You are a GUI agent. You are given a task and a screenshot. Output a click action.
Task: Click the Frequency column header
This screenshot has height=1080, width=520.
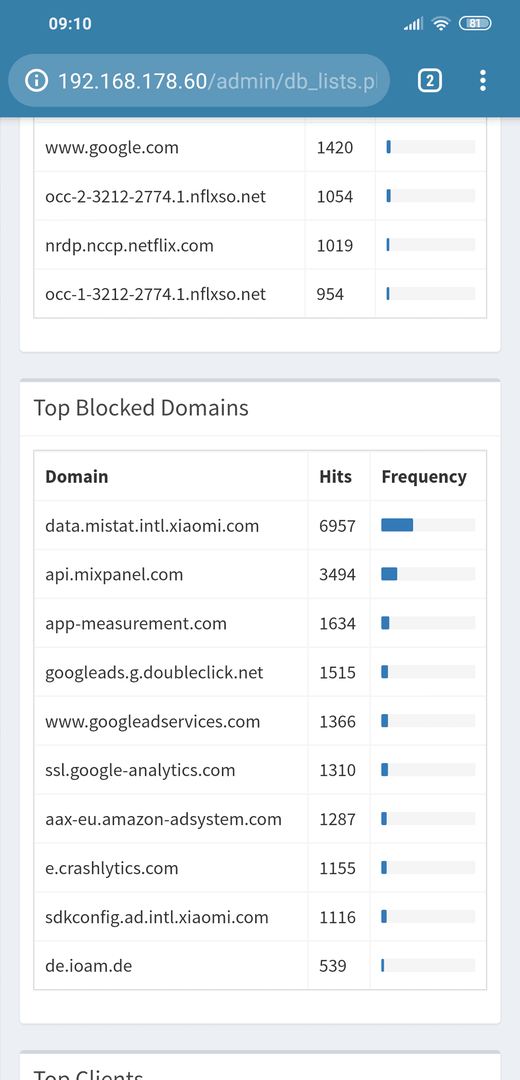424,477
